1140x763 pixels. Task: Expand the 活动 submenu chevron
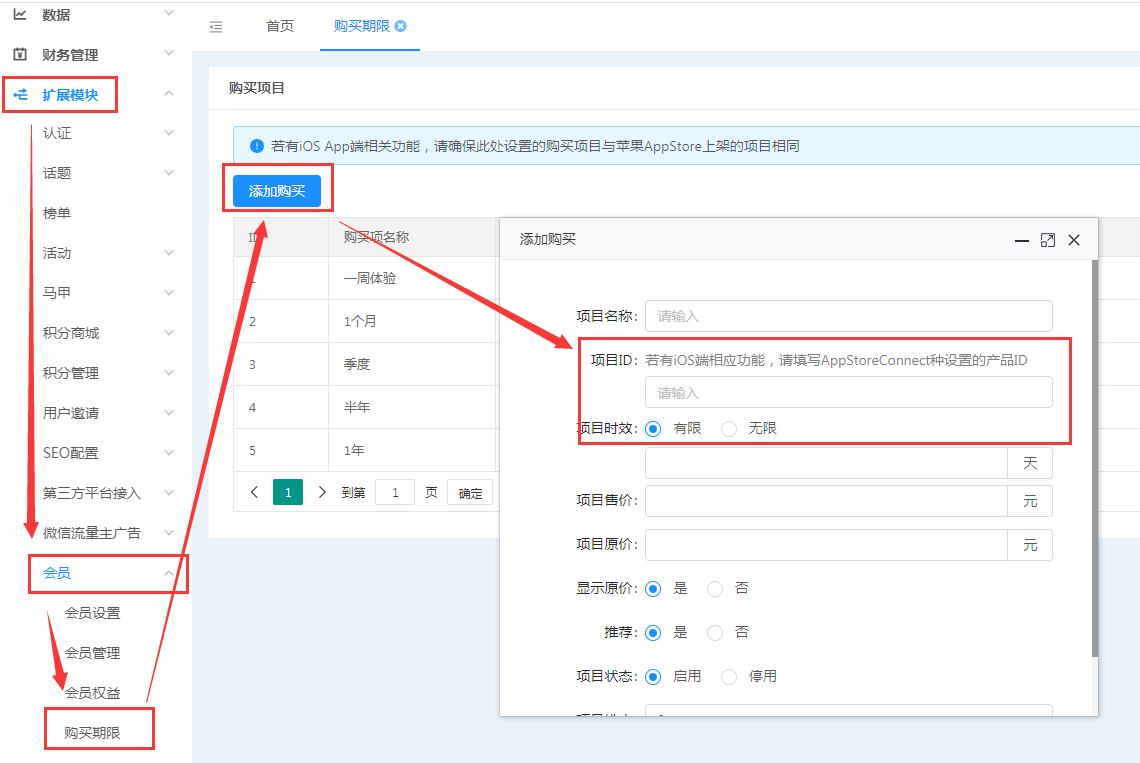[169, 253]
